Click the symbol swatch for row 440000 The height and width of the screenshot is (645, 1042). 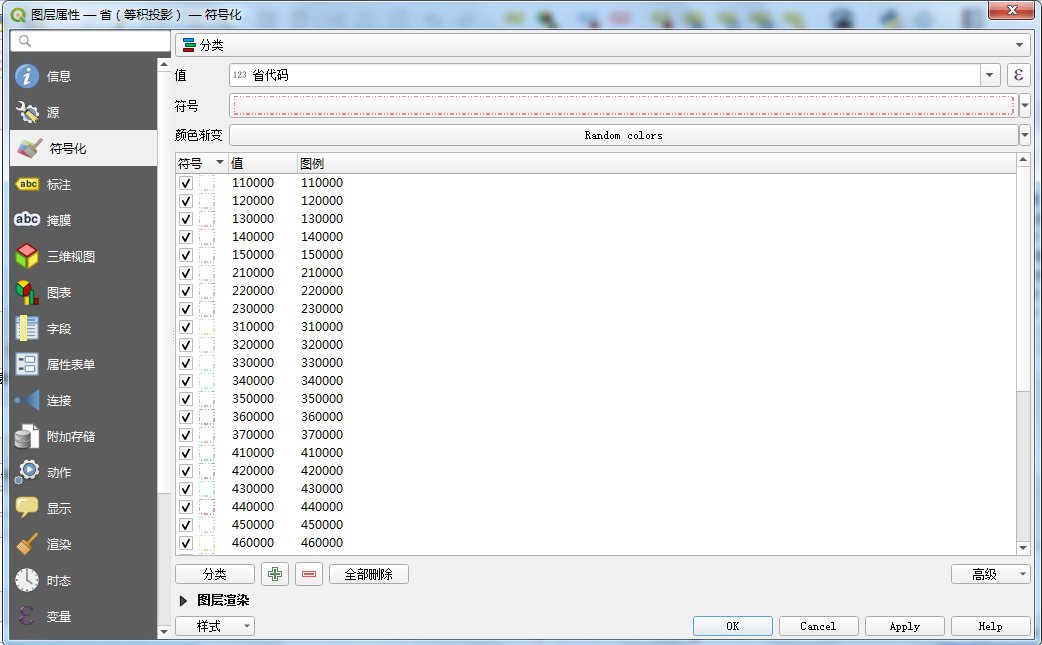tap(207, 507)
